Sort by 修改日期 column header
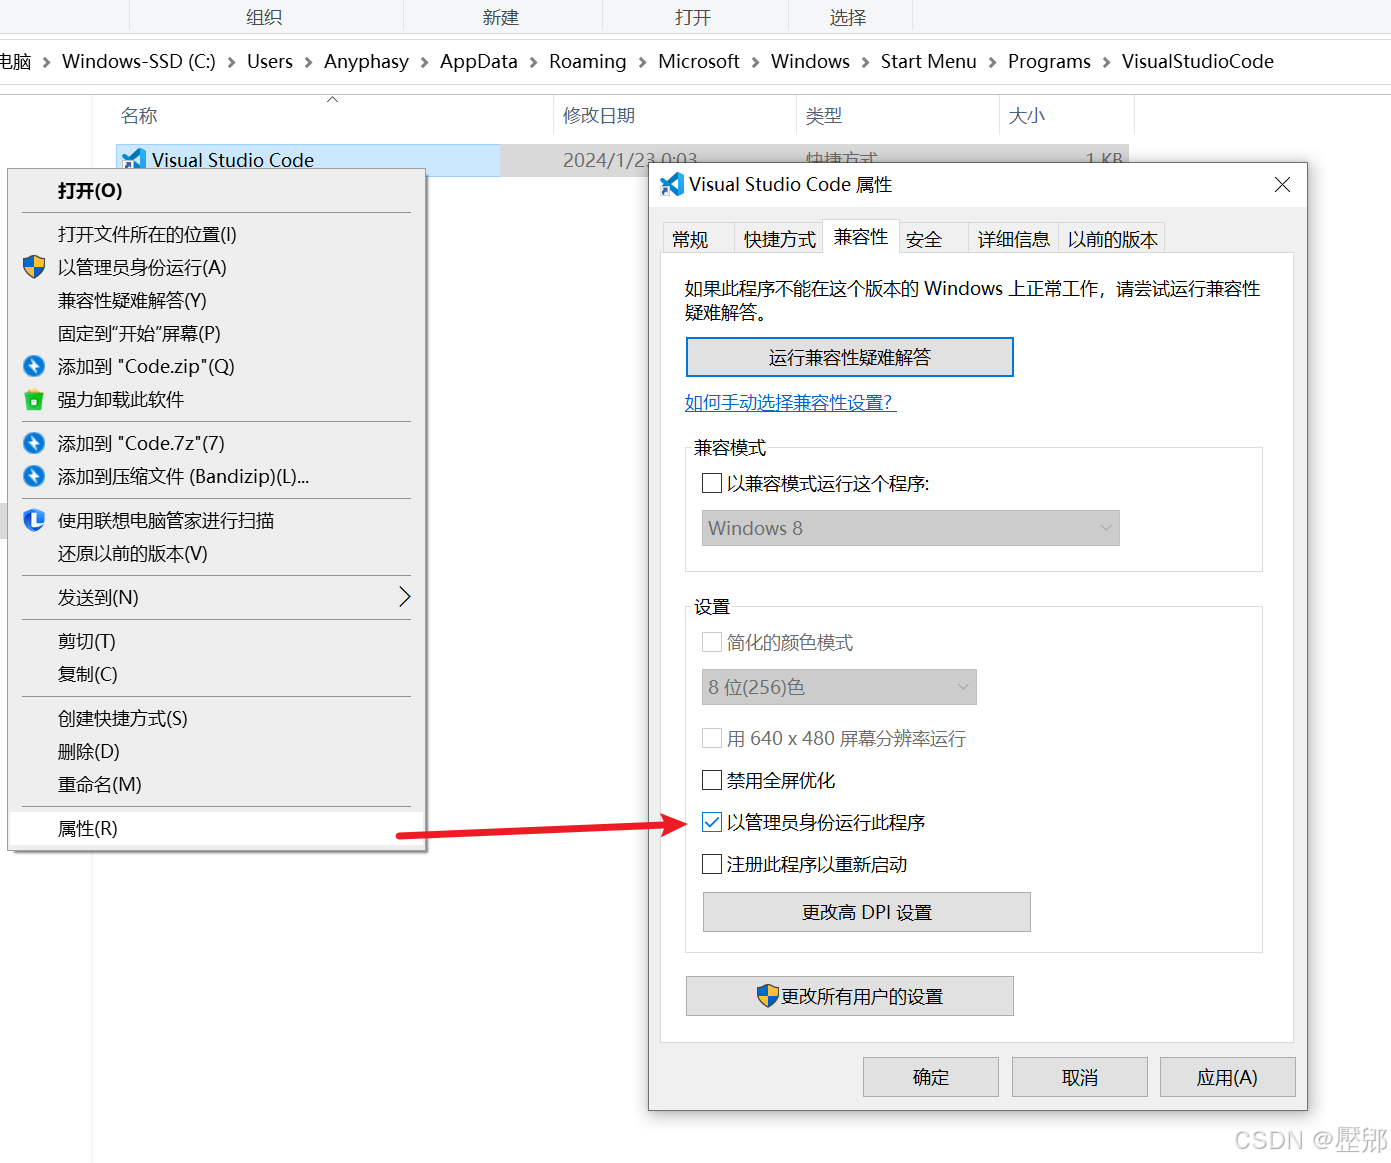 [x=675, y=115]
